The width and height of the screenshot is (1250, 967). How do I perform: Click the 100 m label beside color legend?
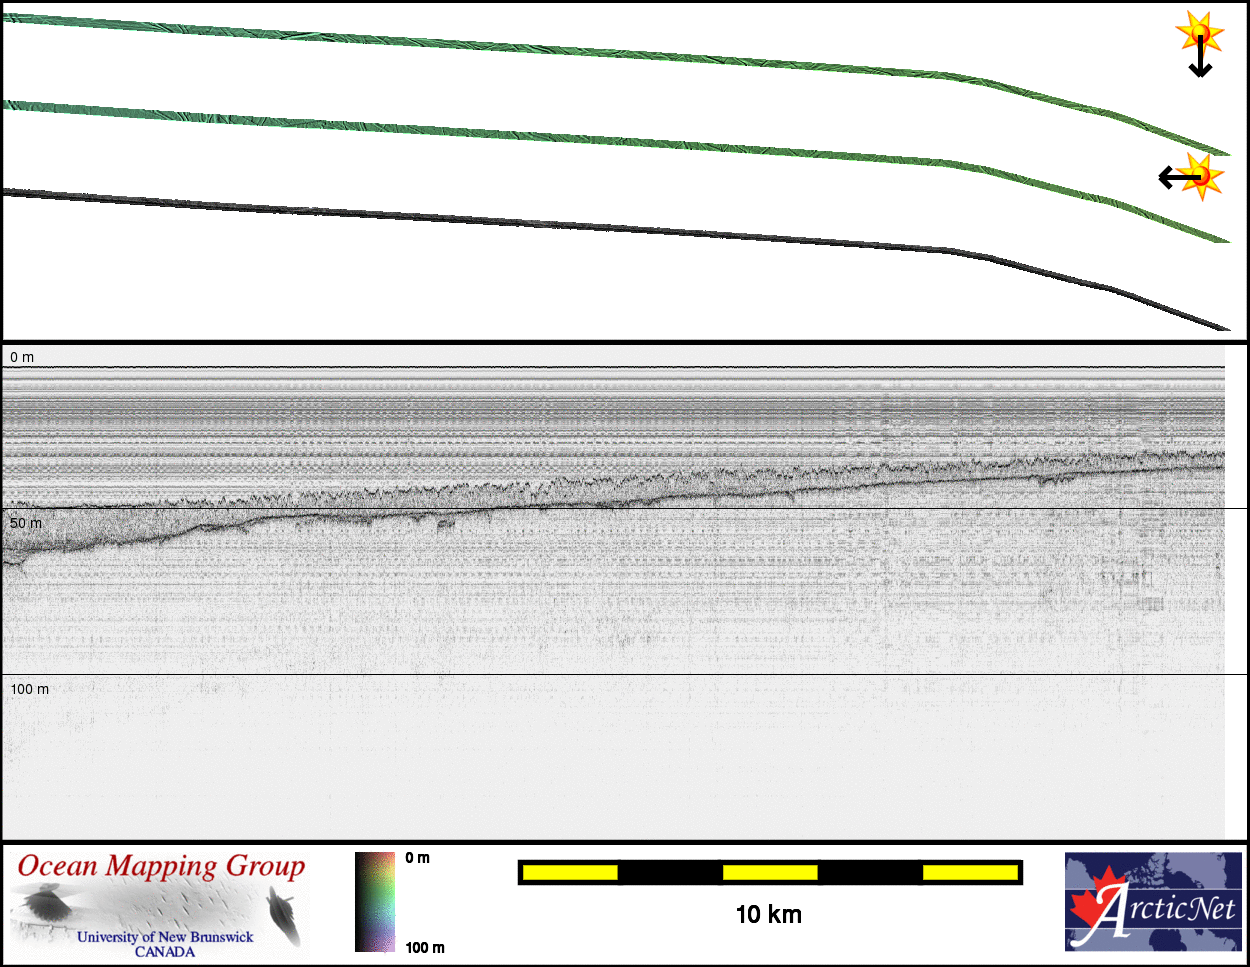pyautogui.click(x=425, y=947)
